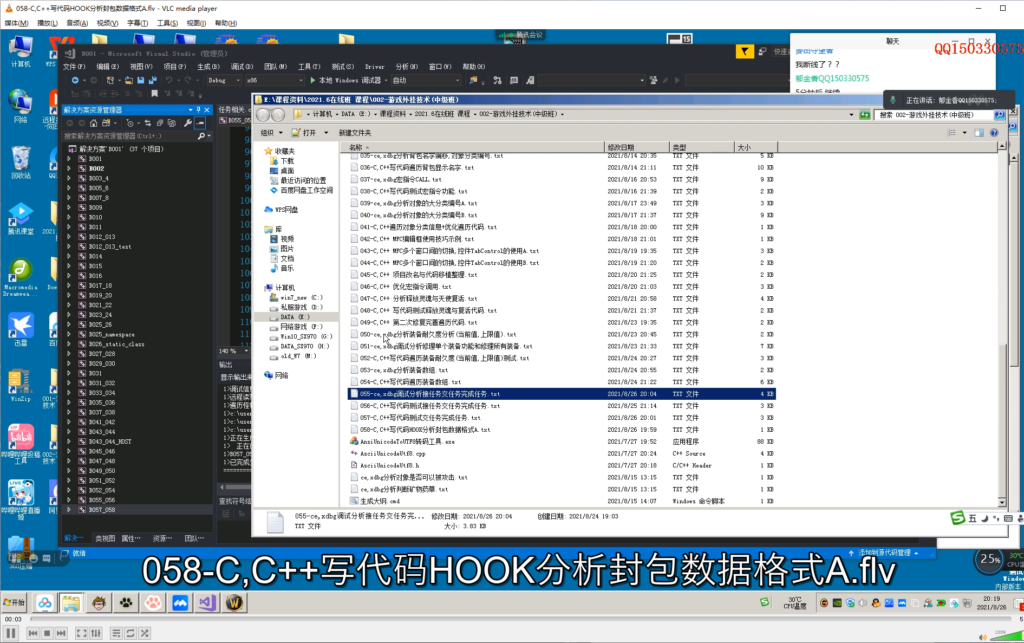
Task: Click Visual Studio yellow notification flag icon
Action: [x=744, y=51]
